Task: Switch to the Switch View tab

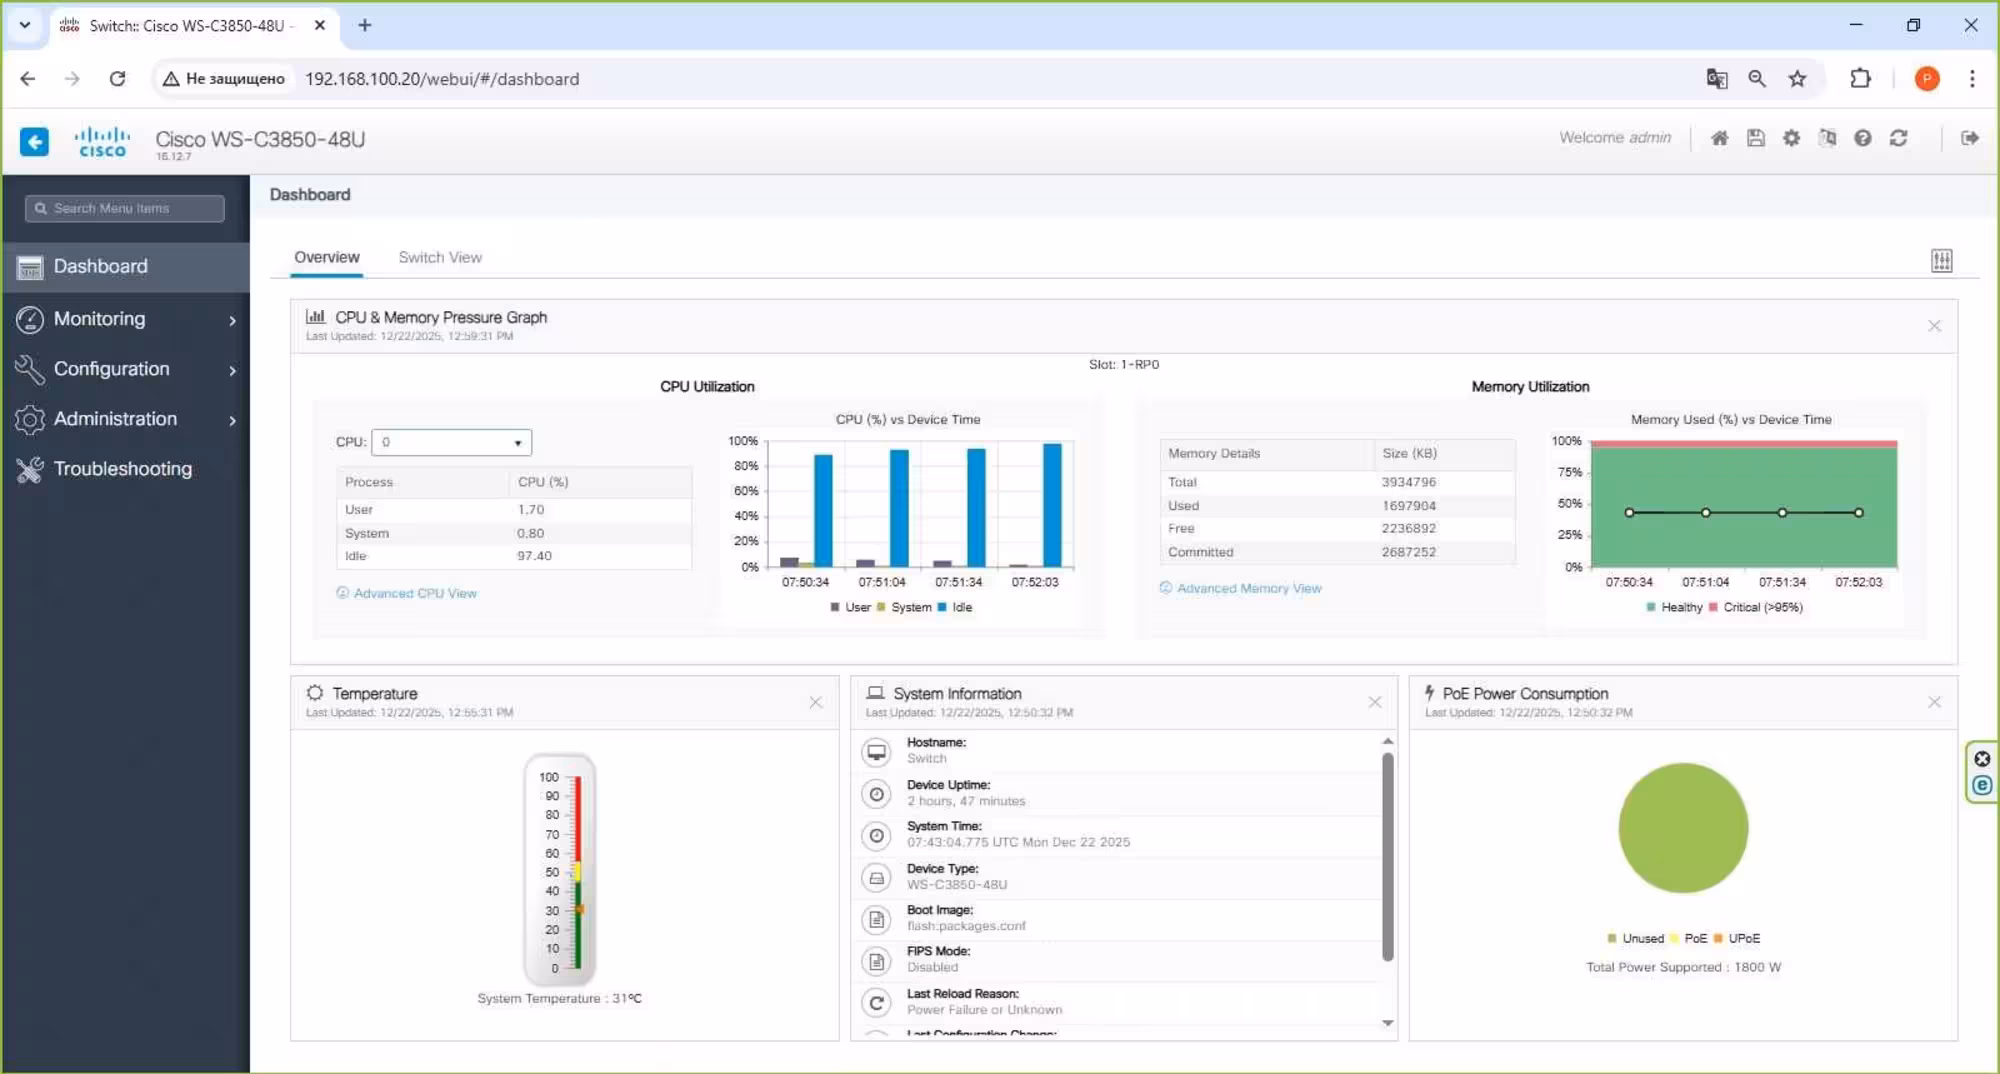Action: [x=440, y=257]
